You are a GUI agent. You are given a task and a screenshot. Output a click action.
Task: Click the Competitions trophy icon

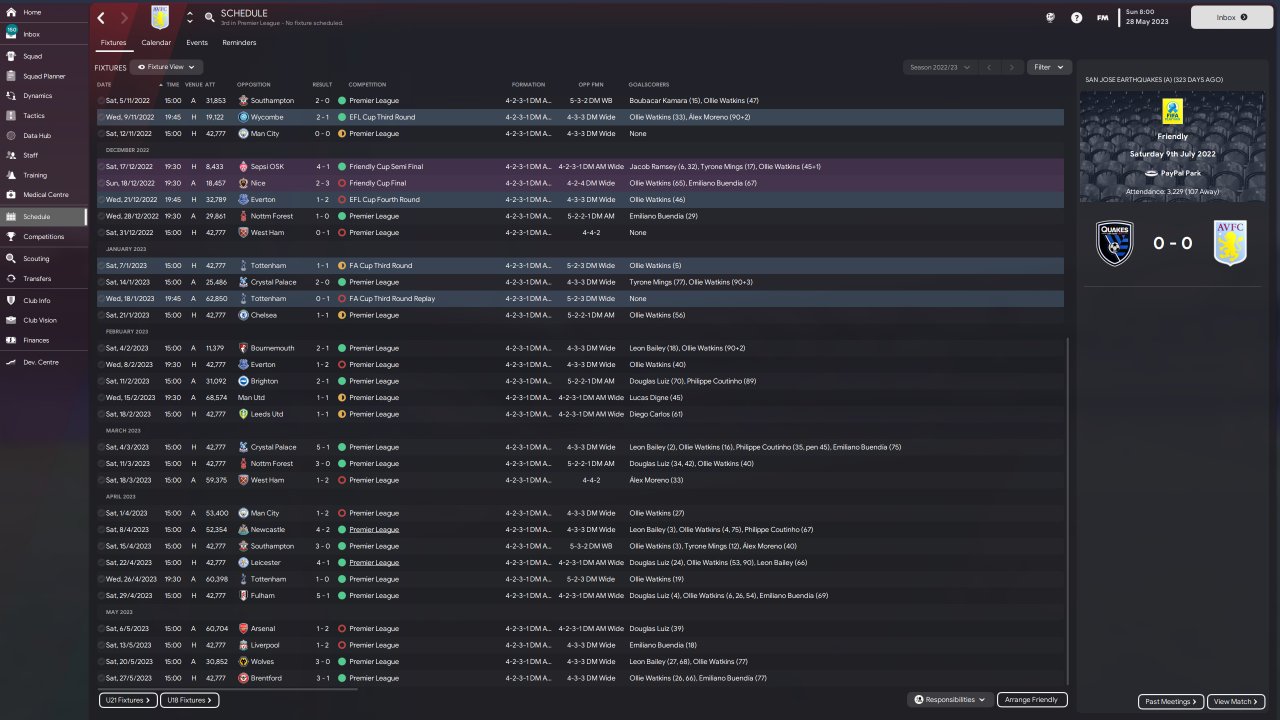tap(11, 237)
